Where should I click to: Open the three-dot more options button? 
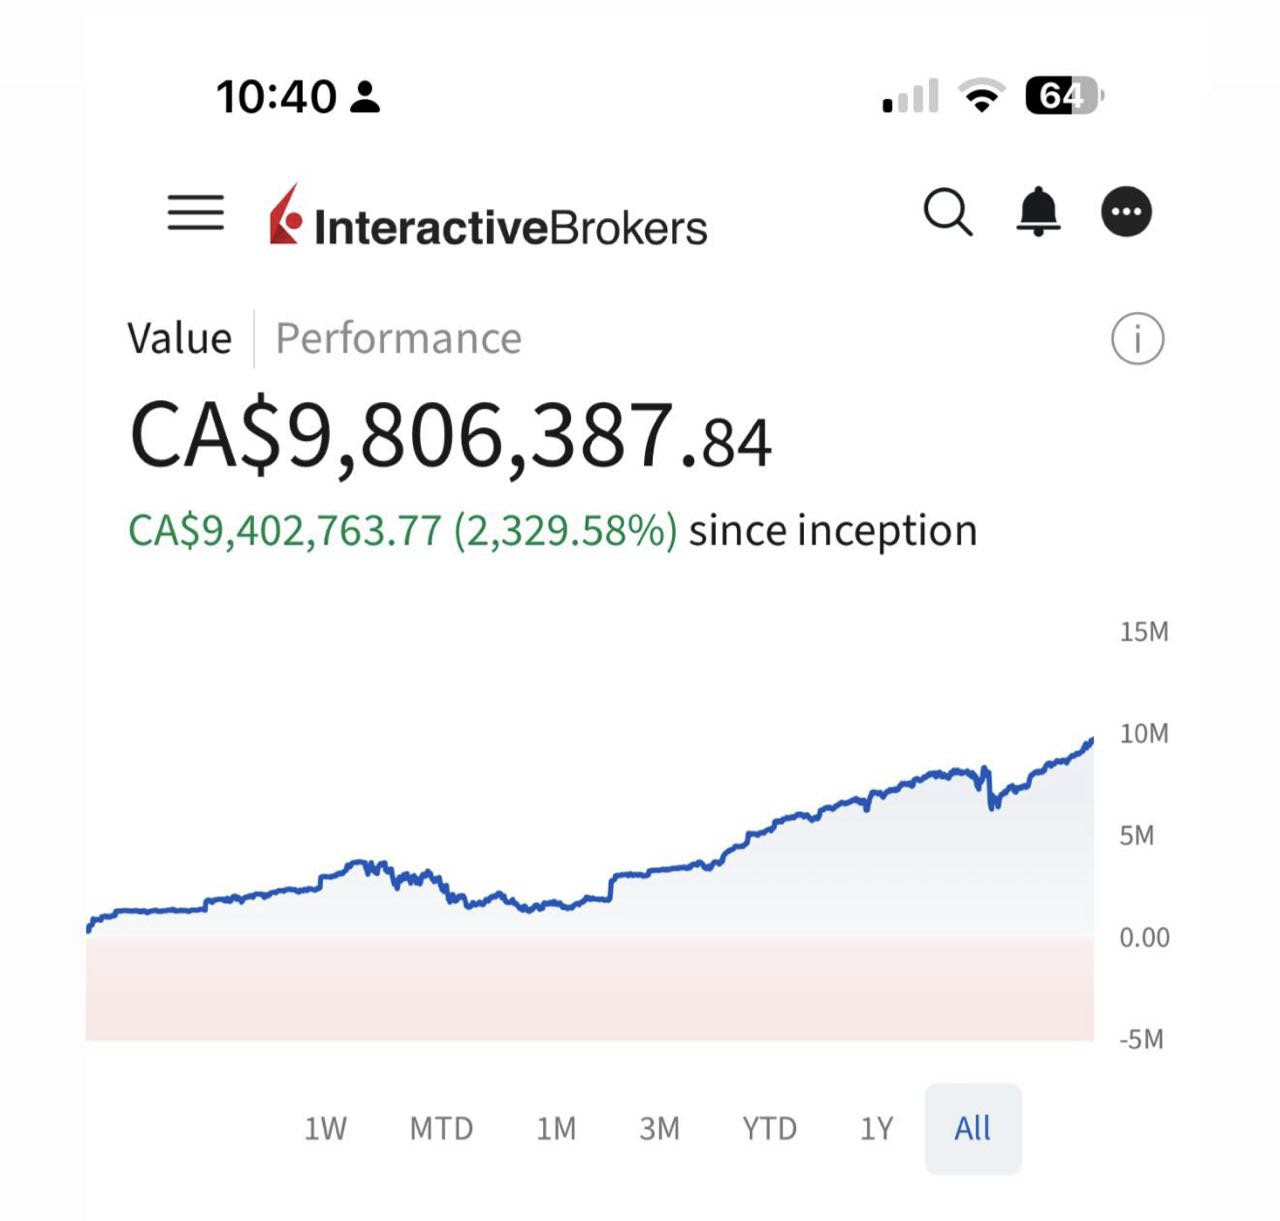coord(1126,212)
